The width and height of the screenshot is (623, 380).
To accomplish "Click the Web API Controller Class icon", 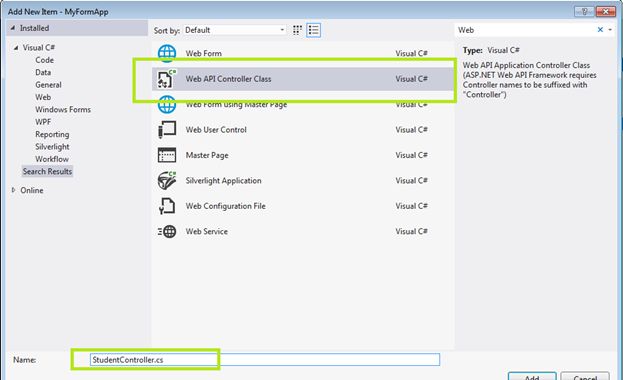I will click(x=167, y=79).
